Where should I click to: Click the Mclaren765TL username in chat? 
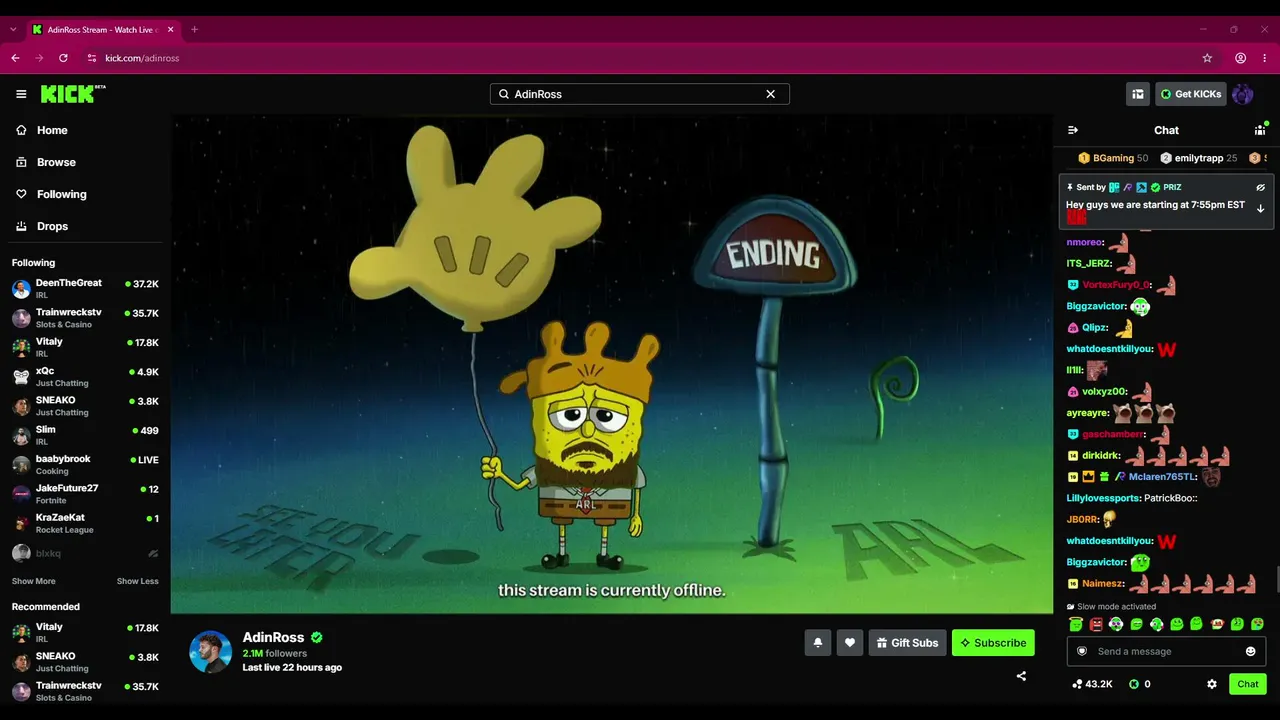[x=1161, y=477]
